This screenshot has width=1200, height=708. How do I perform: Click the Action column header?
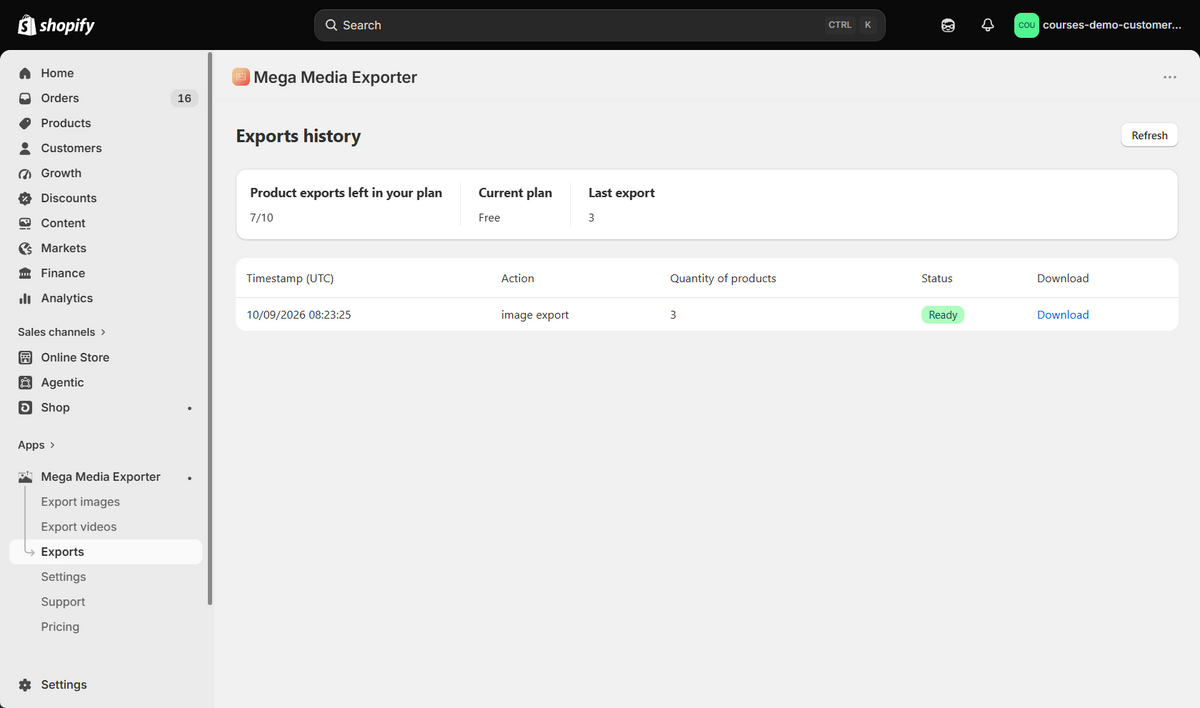point(518,278)
